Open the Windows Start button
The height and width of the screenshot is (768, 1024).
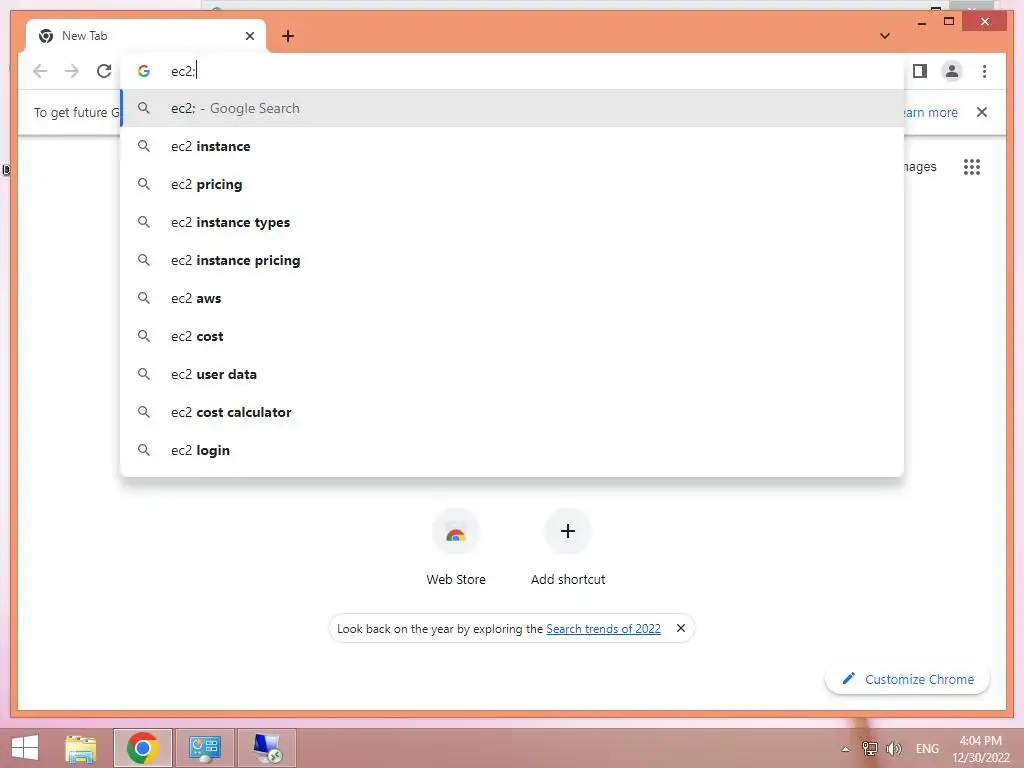click(x=25, y=748)
